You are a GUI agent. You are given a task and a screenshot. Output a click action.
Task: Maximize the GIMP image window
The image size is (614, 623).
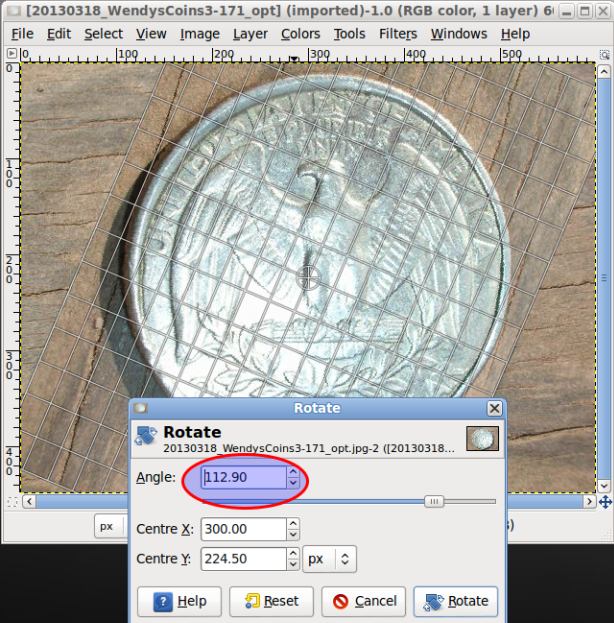[585, 12]
